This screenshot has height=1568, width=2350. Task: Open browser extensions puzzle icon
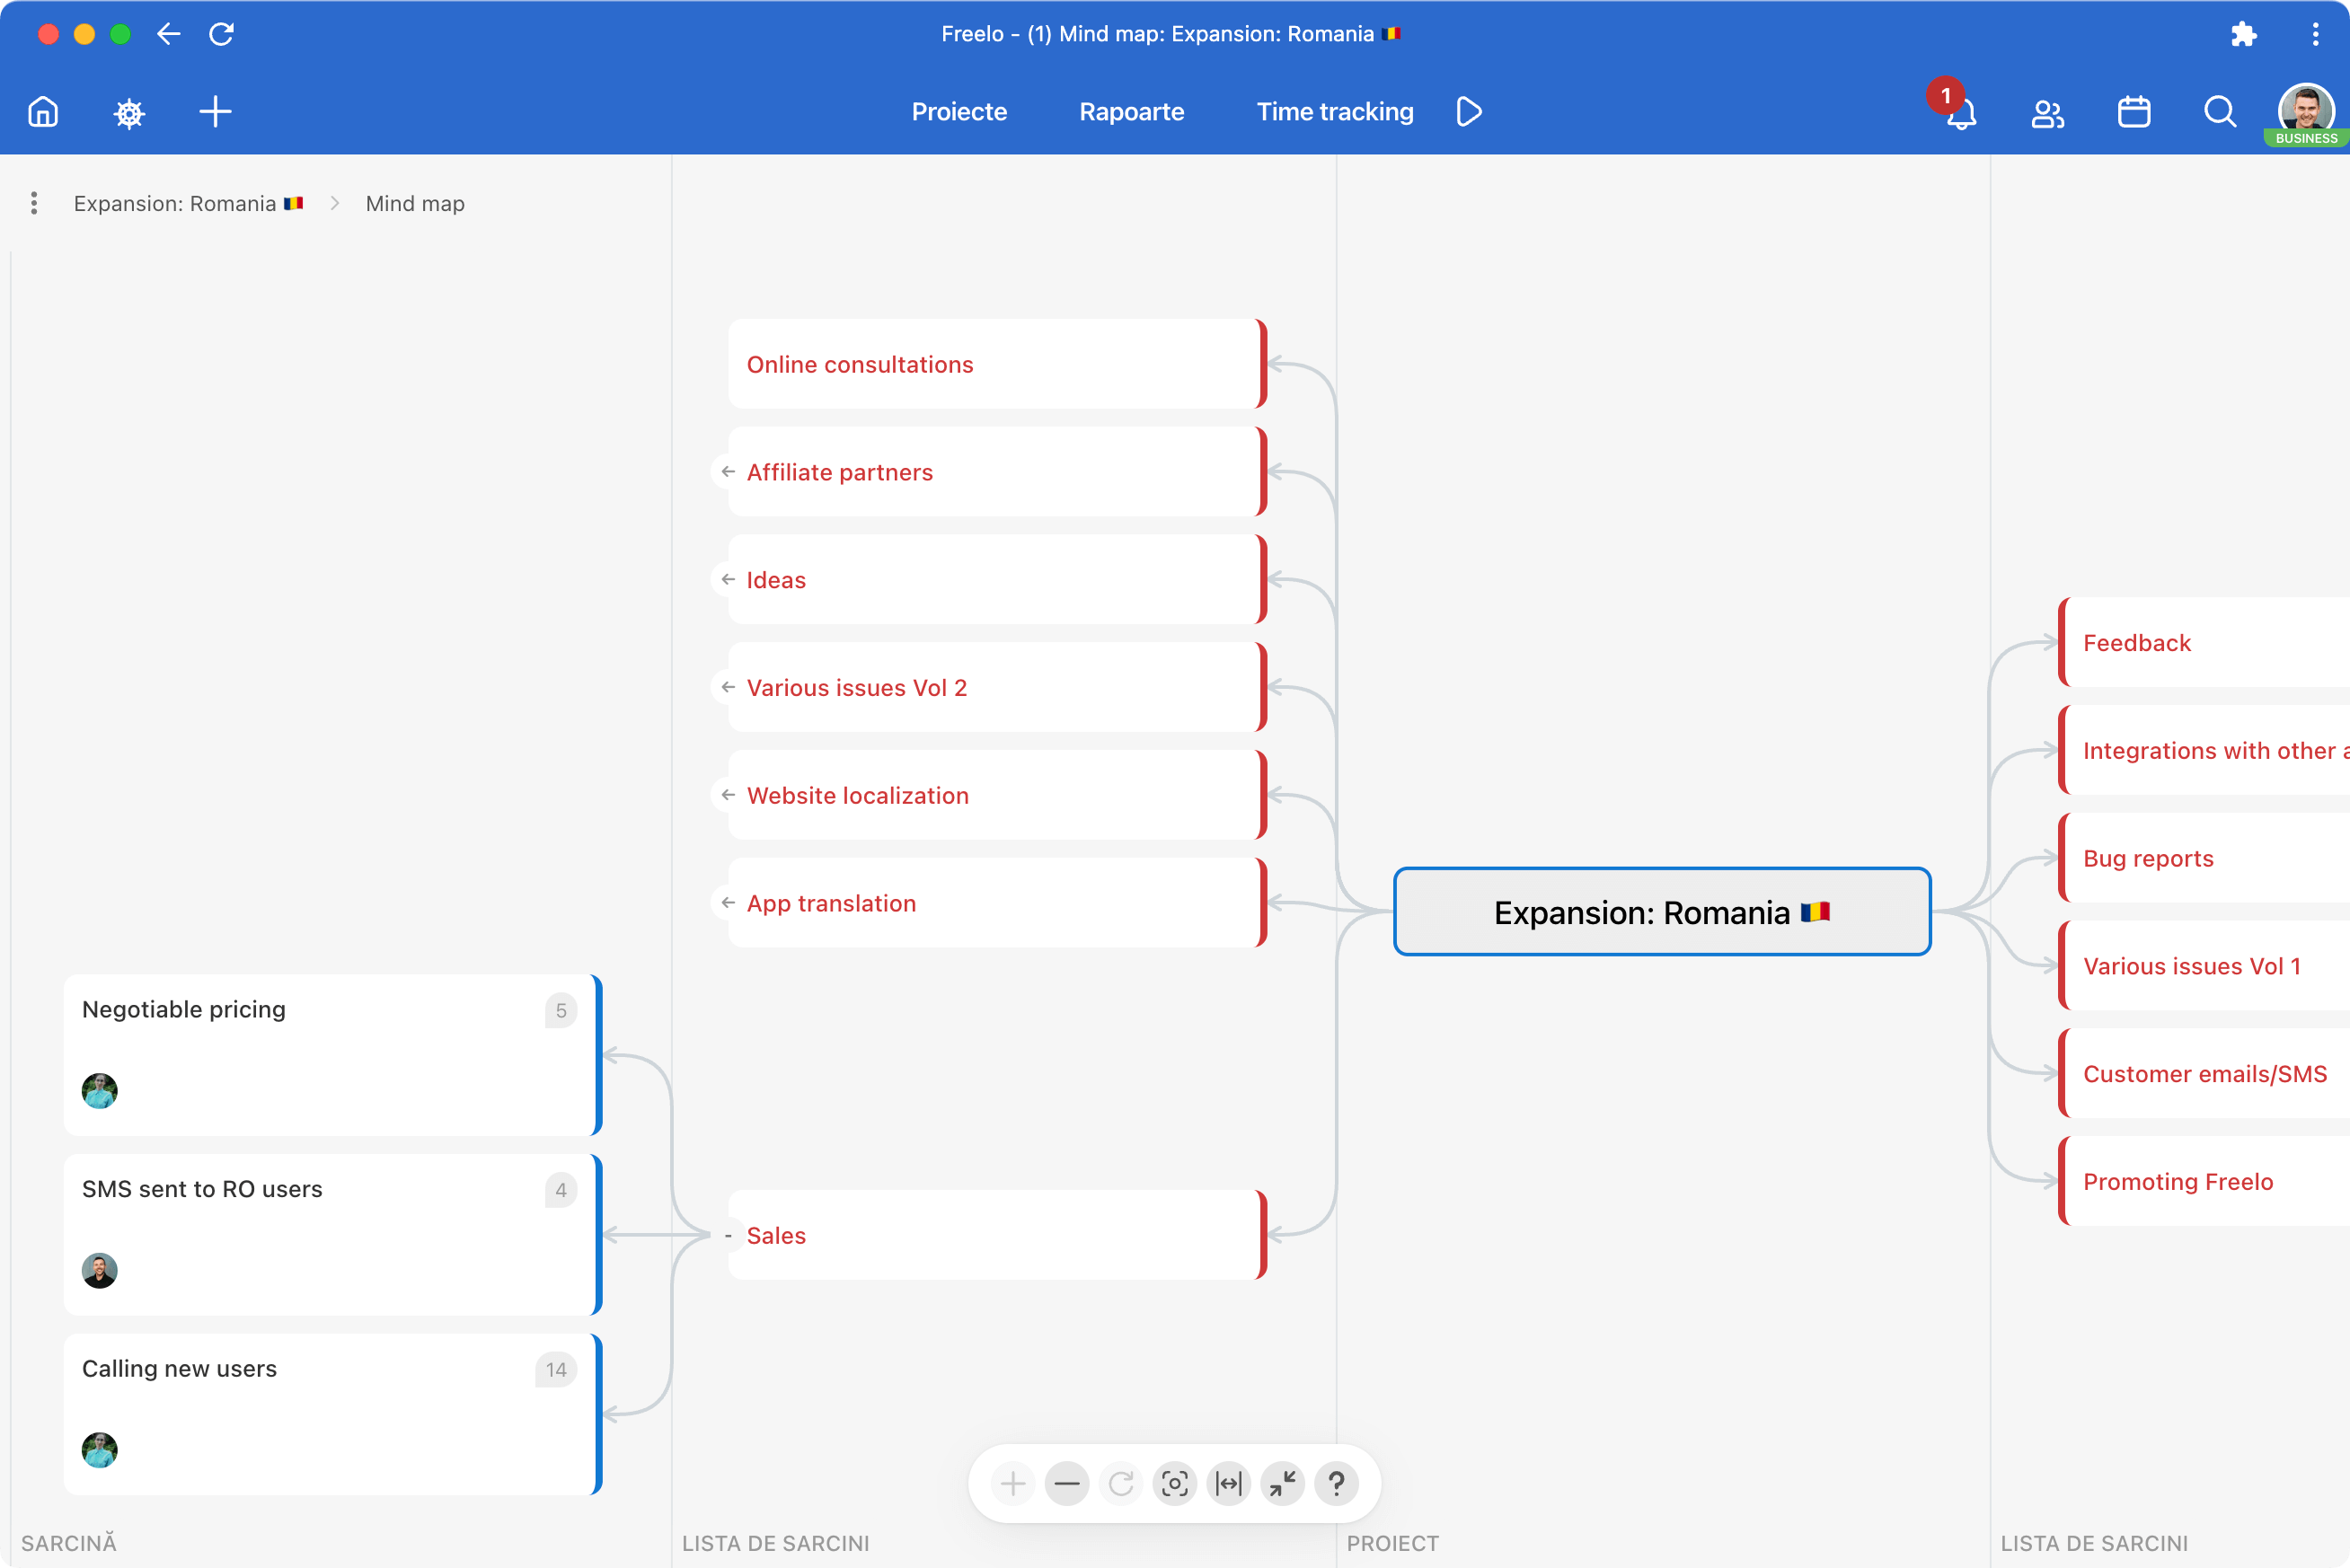pyautogui.click(x=2243, y=34)
